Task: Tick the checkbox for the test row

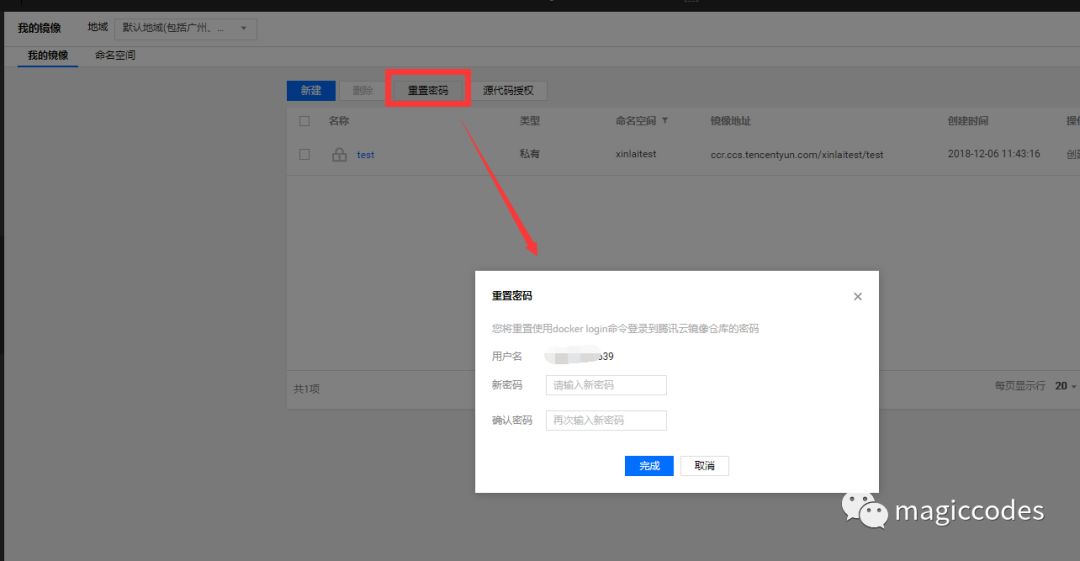Action: tap(304, 154)
